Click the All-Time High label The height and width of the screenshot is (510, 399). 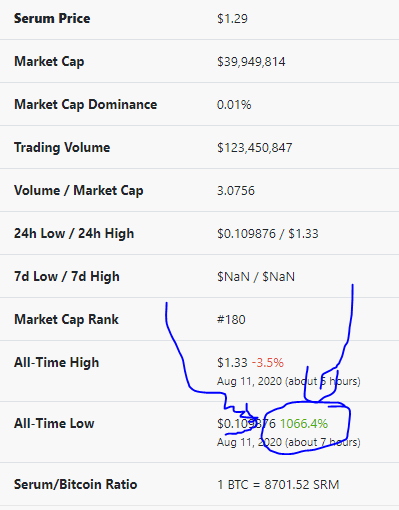[x=57, y=363]
